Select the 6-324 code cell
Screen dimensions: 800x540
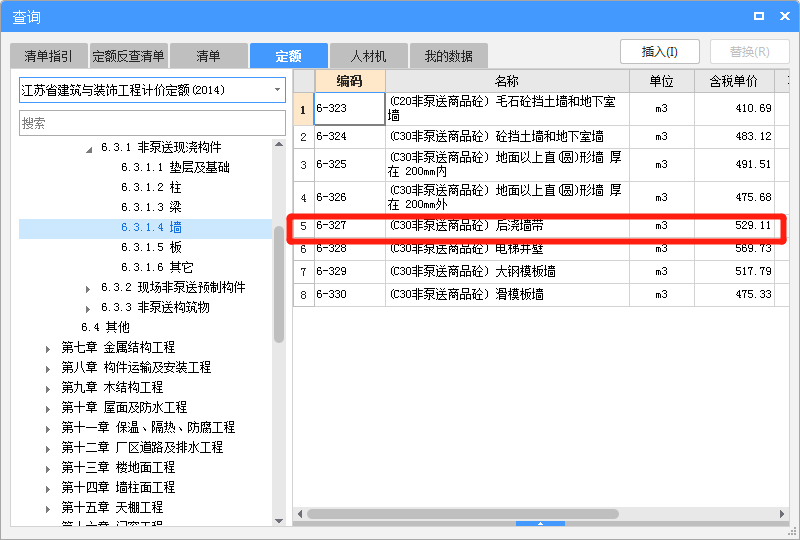349,136
